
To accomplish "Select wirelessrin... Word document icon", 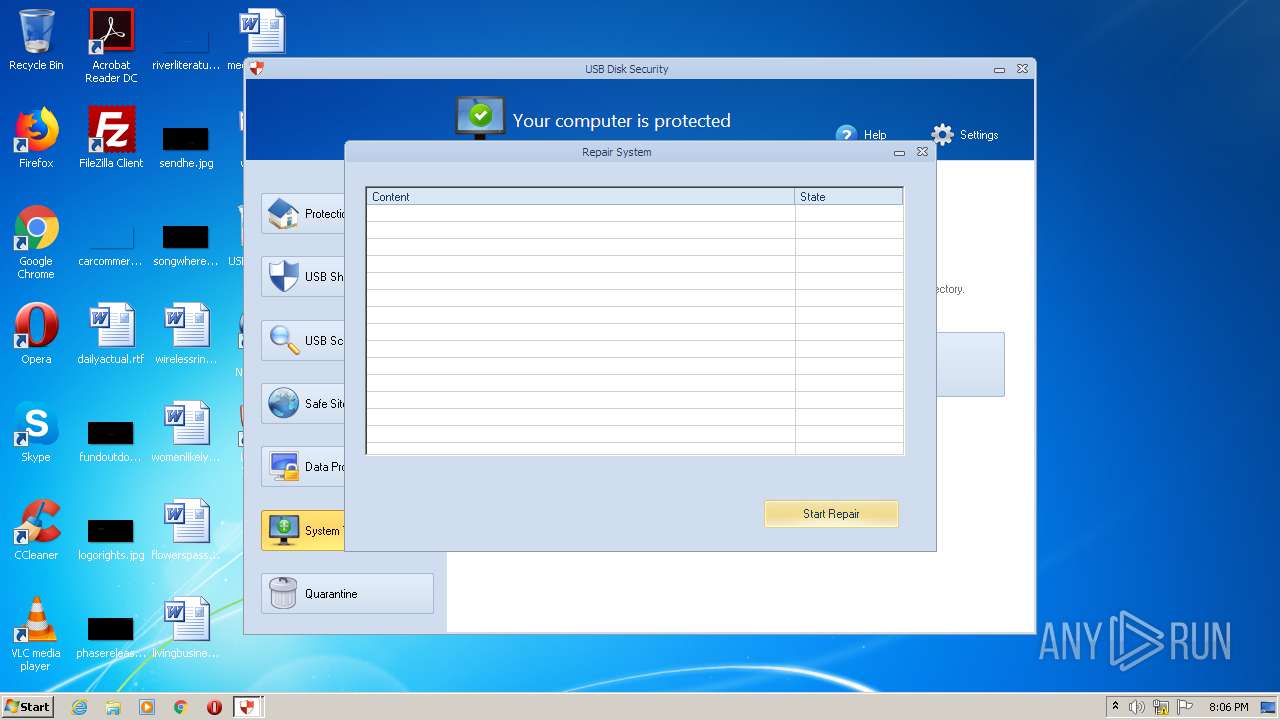I will click(186, 335).
